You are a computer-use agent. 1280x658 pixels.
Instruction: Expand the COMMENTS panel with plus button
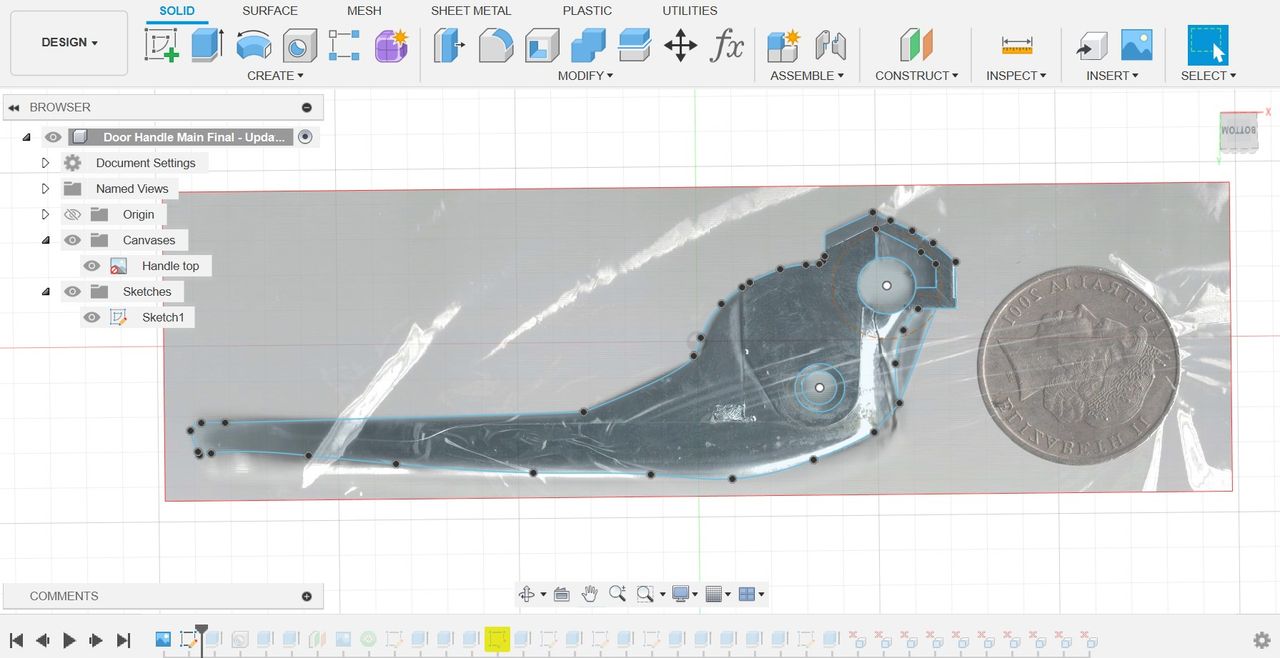[x=307, y=596]
